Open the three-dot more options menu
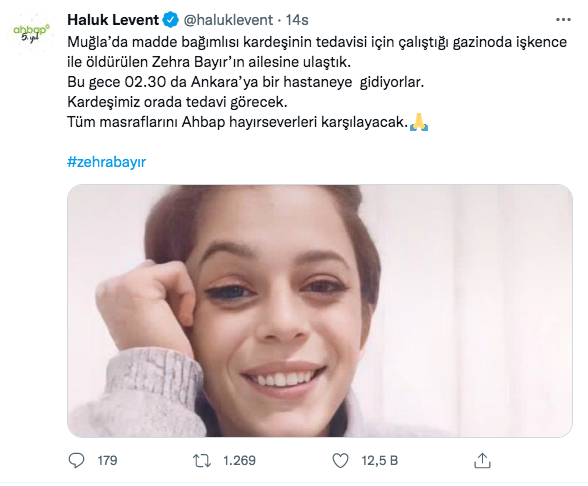588x486 pixels. [x=563, y=20]
